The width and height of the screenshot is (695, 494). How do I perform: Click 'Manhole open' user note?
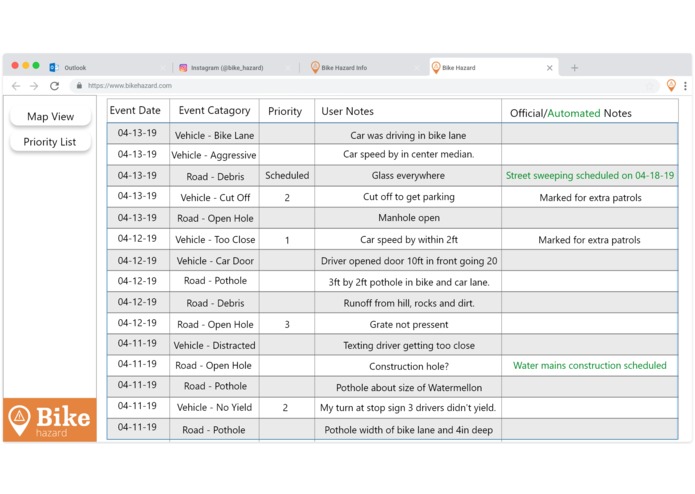pyautogui.click(x=409, y=218)
